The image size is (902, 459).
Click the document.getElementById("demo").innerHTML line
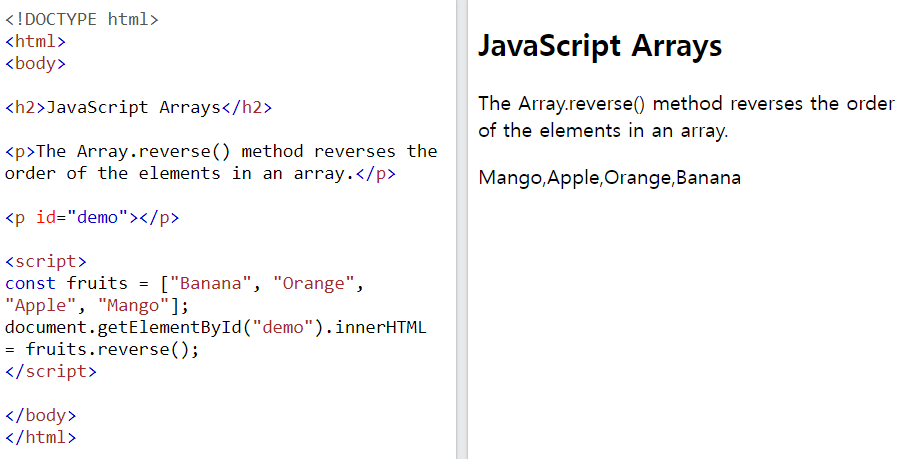[x=216, y=327]
